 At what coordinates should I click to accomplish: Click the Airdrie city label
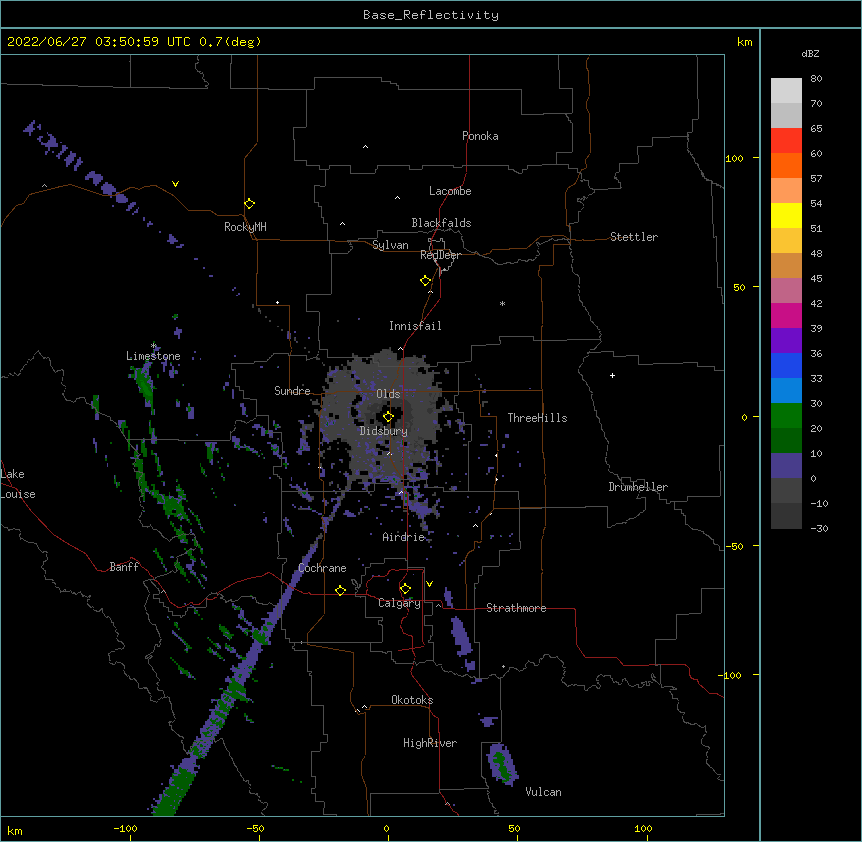404,537
